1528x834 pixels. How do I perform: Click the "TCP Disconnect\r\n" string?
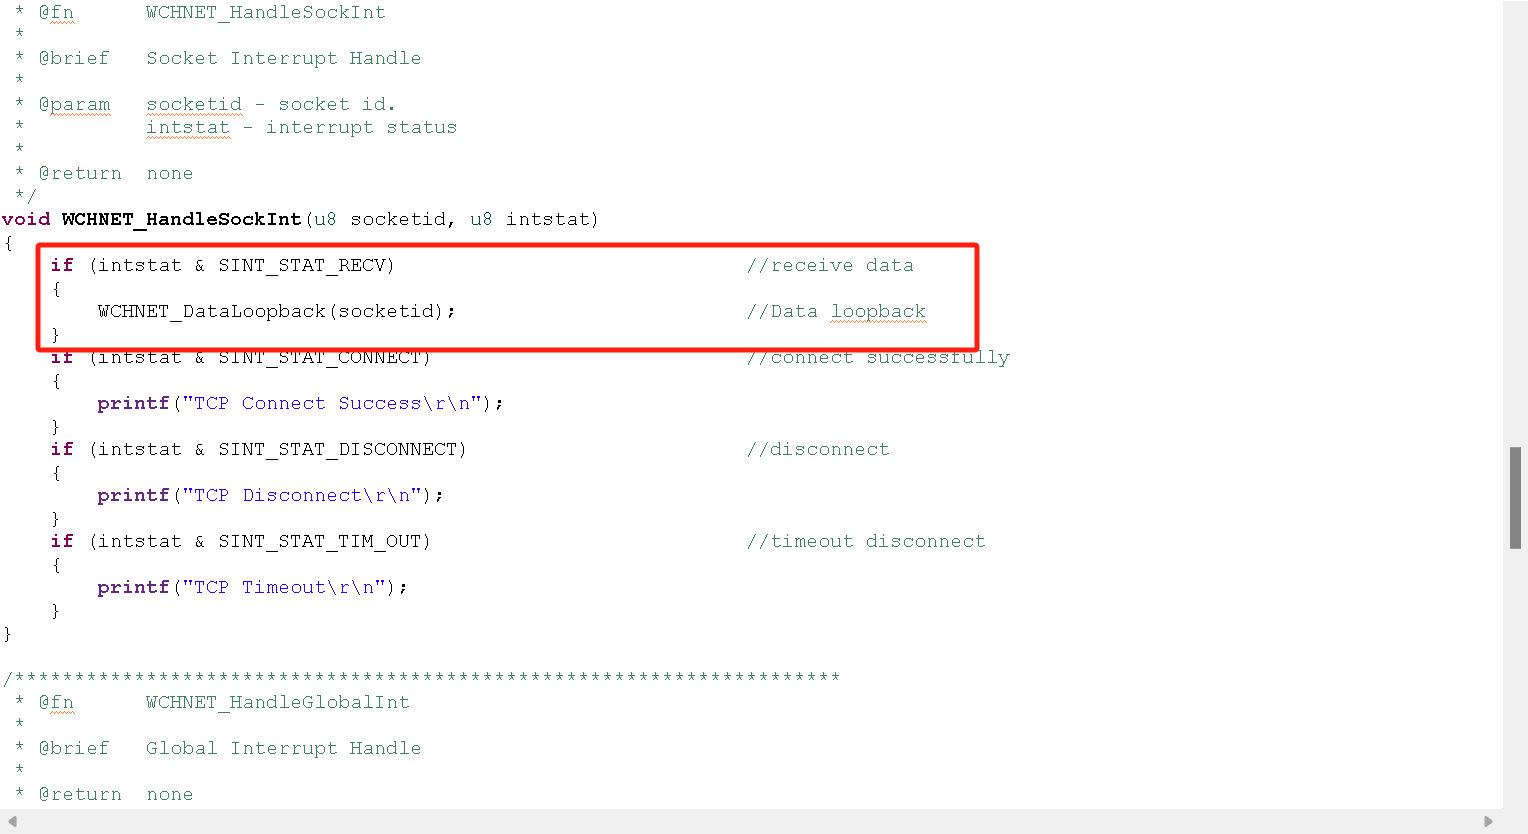pos(302,495)
